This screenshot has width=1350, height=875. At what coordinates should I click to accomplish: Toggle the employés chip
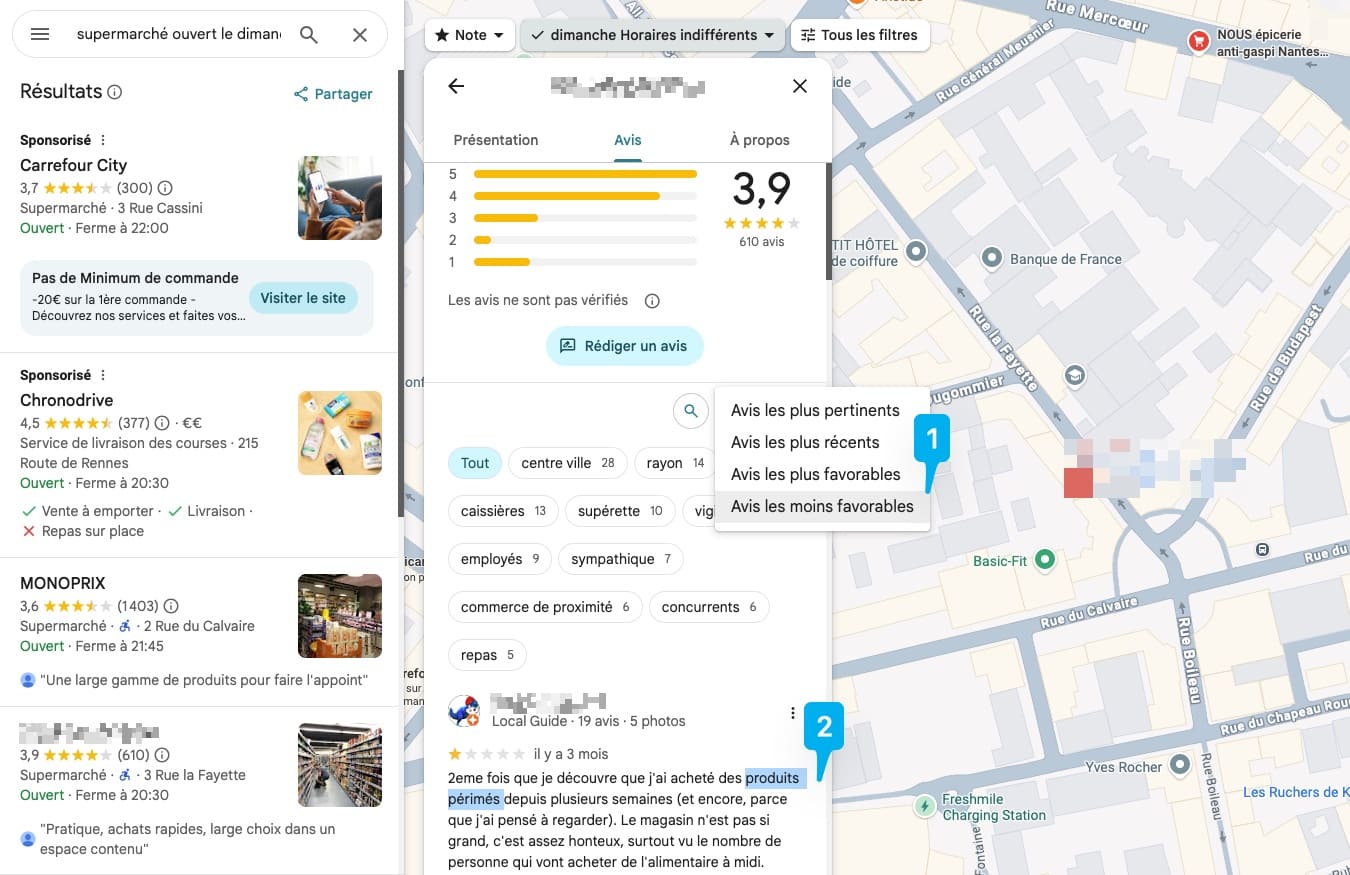pos(500,559)
